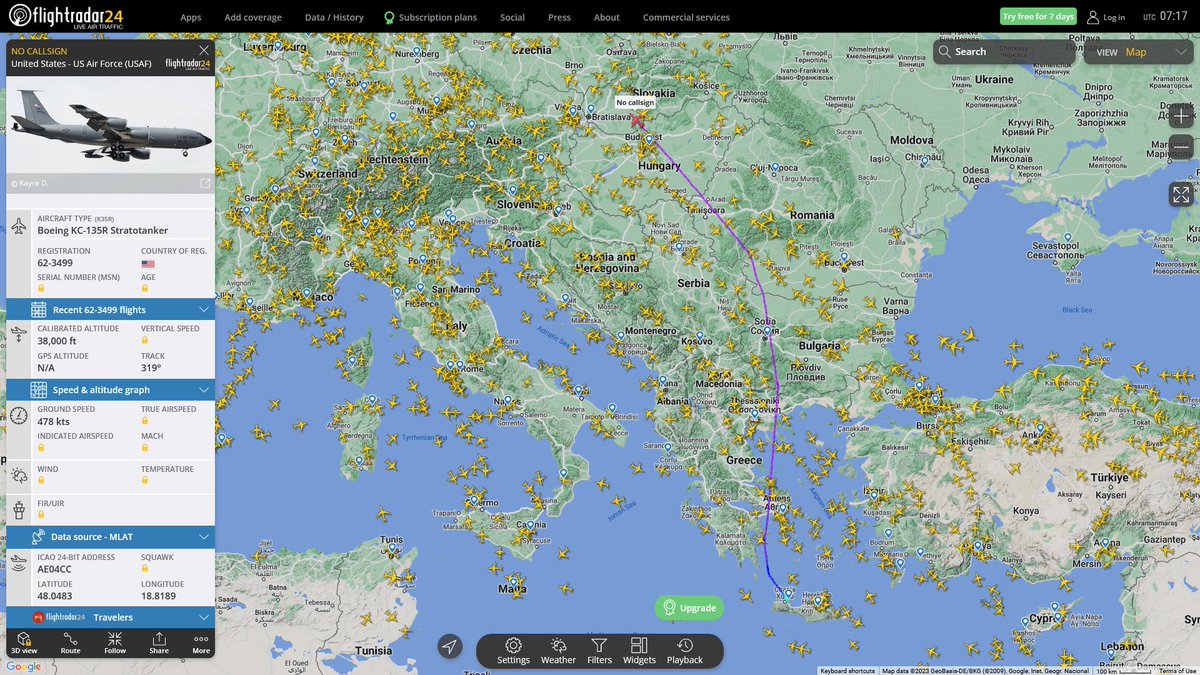This screenshot has height=675, width=1200.
Task: Click the ground speed 478 kts
Action: click(x=53, y=421)
